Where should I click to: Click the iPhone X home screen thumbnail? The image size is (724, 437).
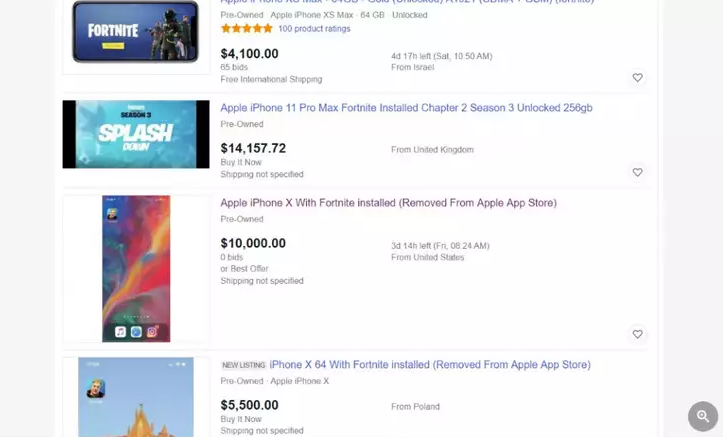pyautogui.click(x=136, y=268)
